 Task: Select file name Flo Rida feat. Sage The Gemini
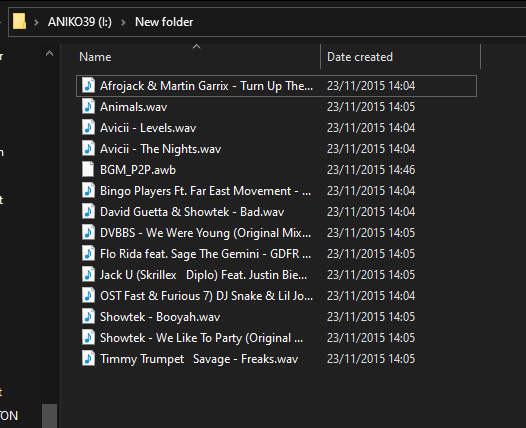[205, 254]
